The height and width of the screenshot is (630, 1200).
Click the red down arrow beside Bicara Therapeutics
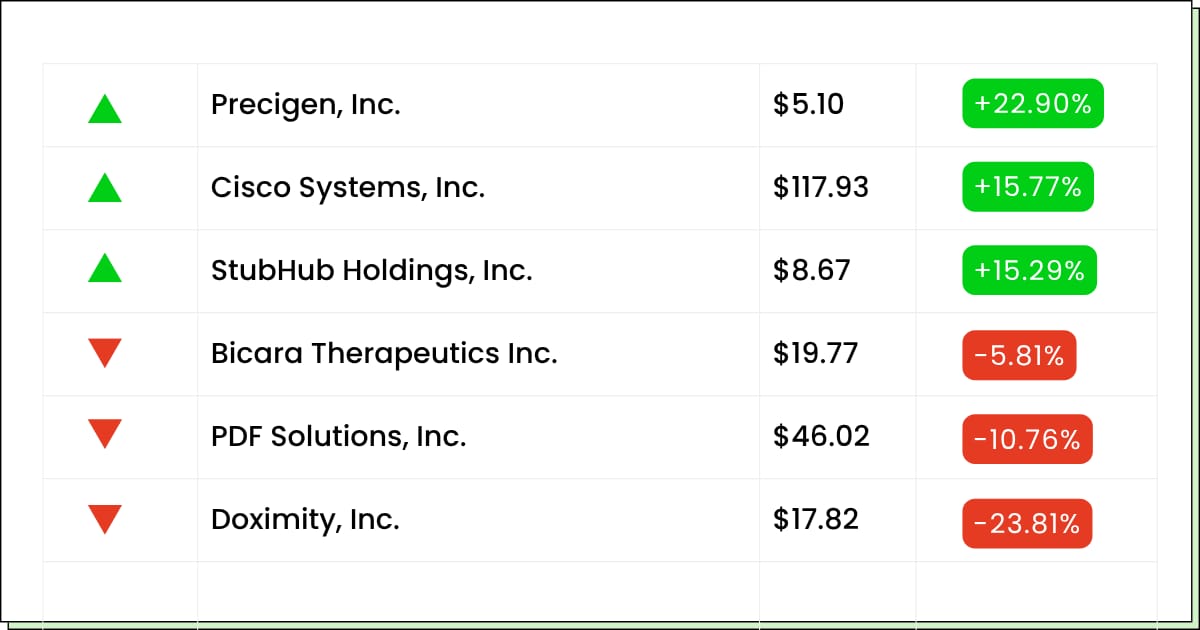click(105, 353)
